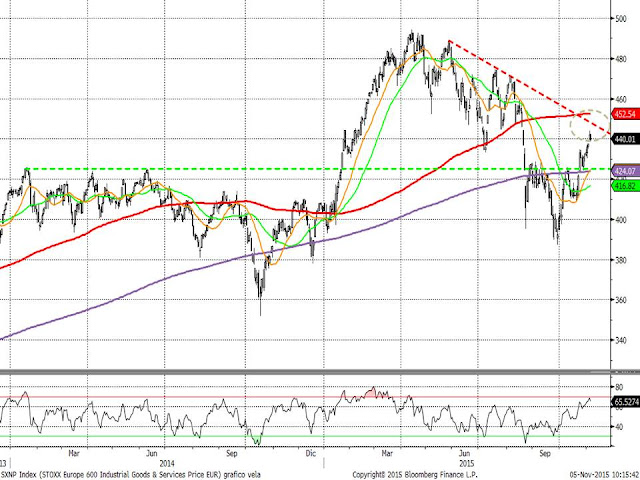Click the purple 424.07 moving average tag

tap(626, 172)
